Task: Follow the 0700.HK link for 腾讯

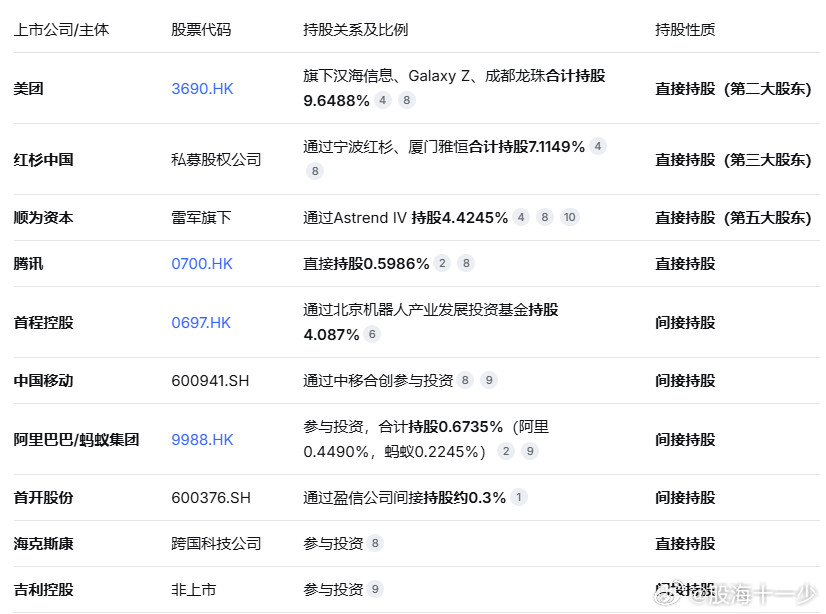Action: 200,263
